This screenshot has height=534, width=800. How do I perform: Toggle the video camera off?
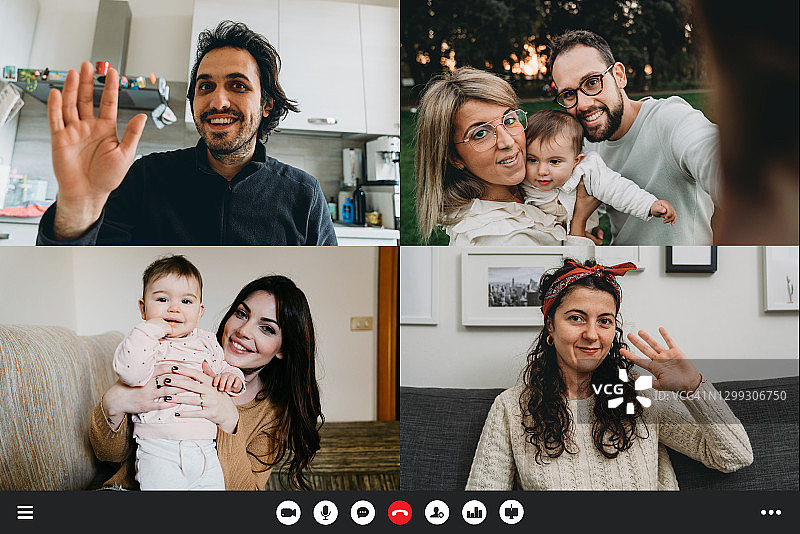[x=288, y=513]
